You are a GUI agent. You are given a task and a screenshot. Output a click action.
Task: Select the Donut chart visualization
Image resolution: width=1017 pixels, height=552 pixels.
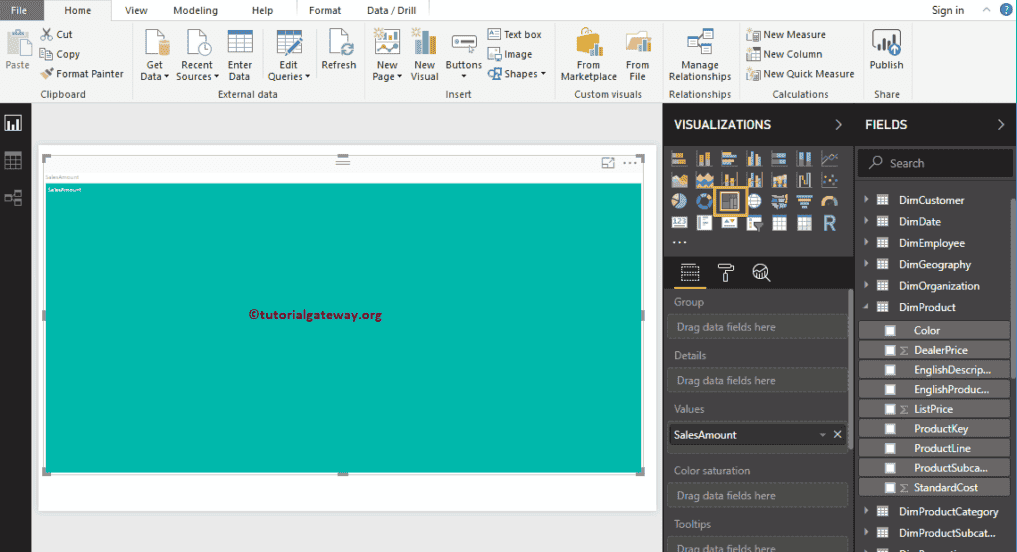705,201
